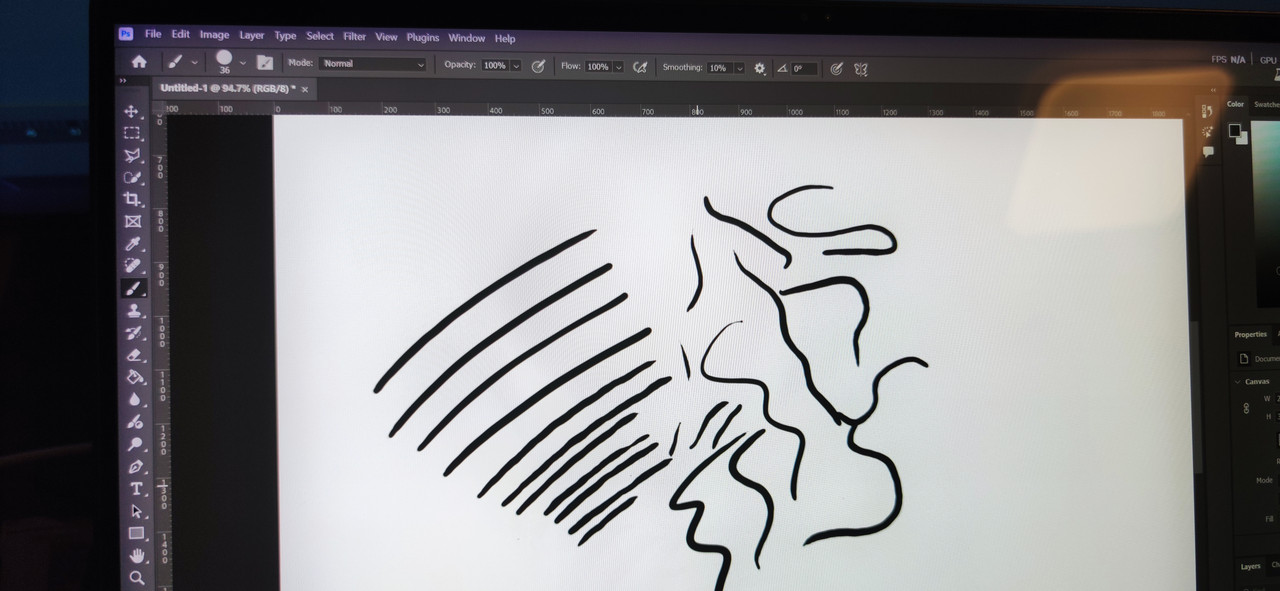Open the Window menu
The height and width of the screenshot is (591, 1280).
click(466, 38)
